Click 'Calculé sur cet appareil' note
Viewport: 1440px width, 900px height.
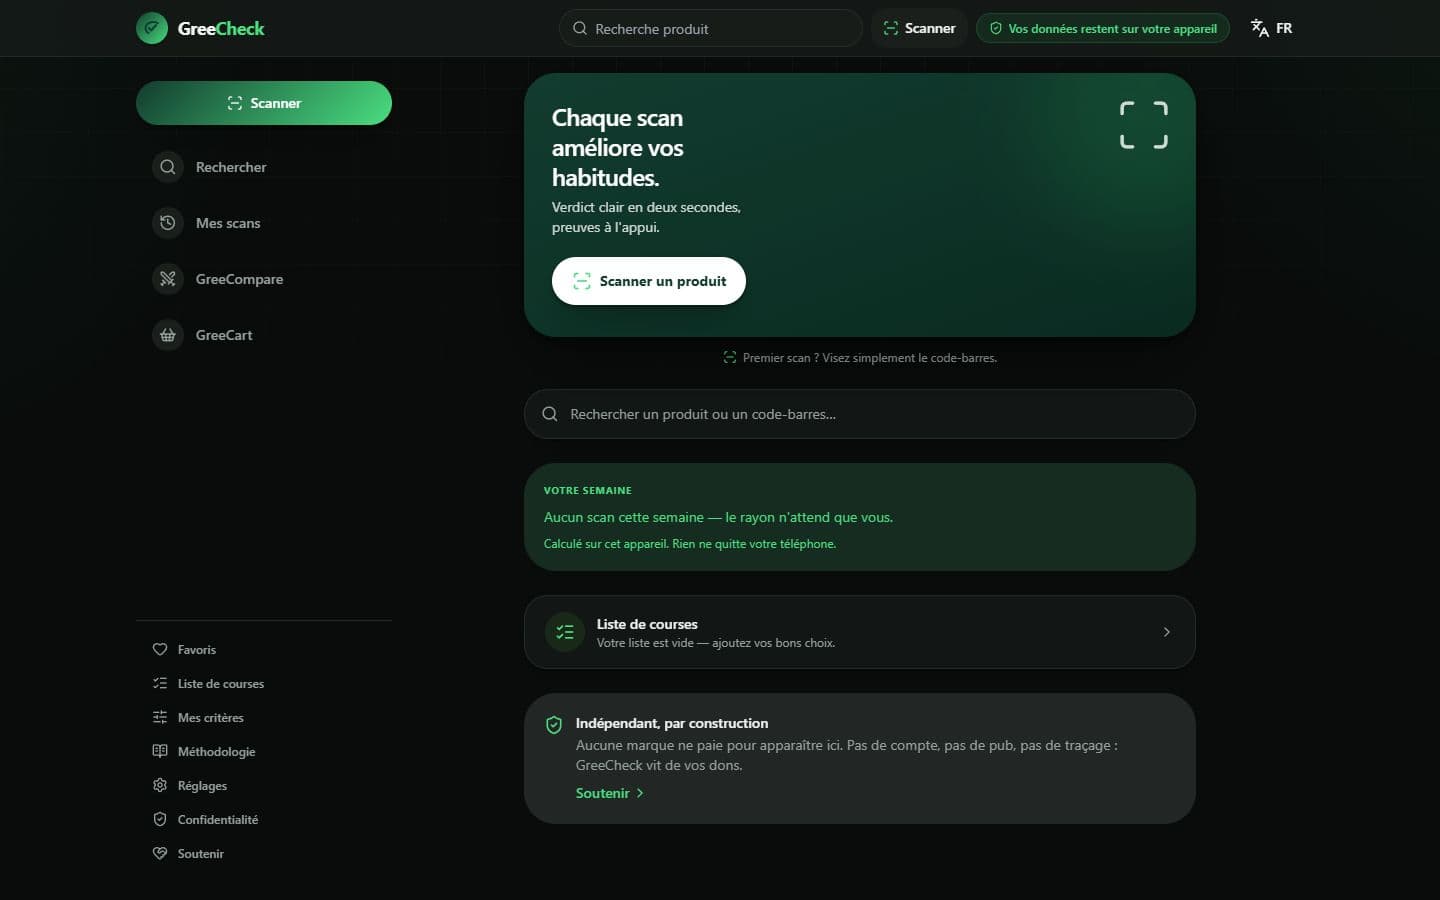pos(690,544)
